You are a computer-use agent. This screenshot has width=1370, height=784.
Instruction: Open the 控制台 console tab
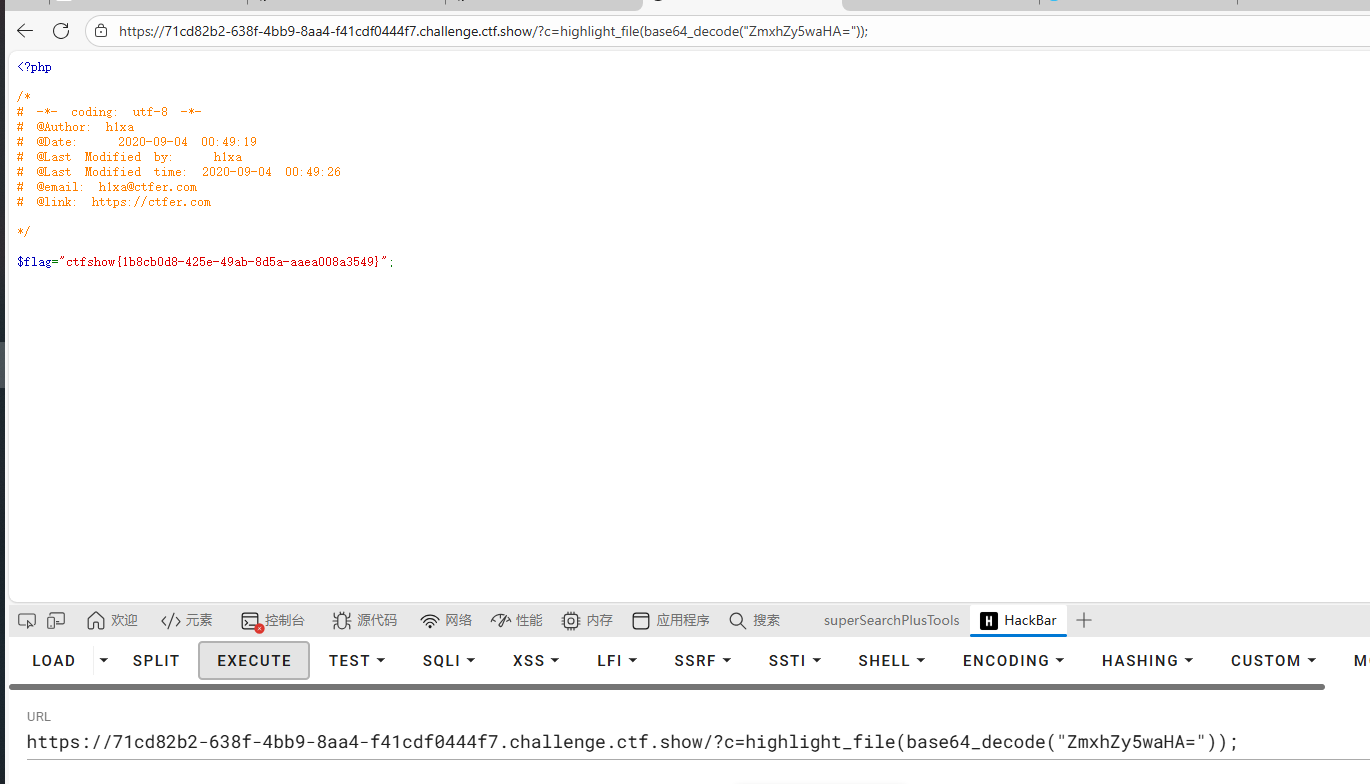(x=273, y=621)
